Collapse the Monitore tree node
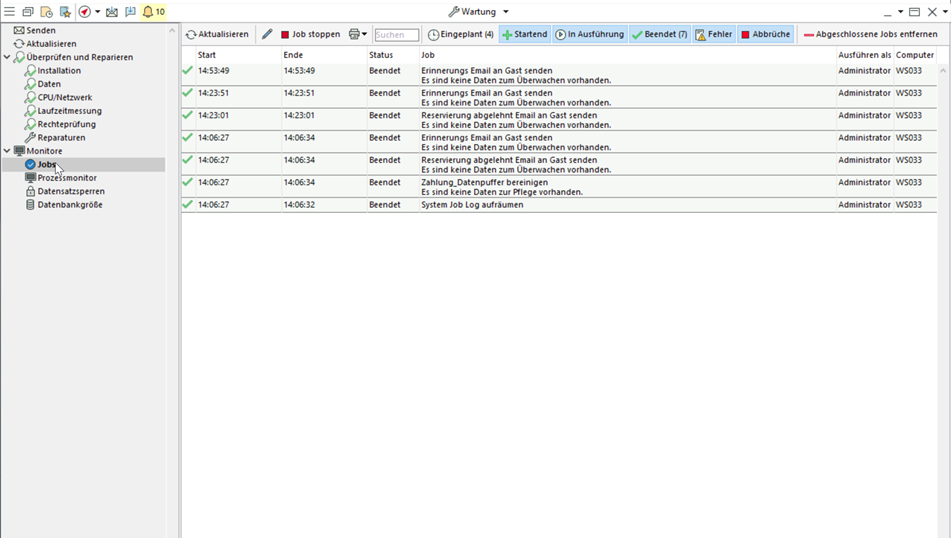This screenshot has height=538, width=951. (x=7, y=151)
